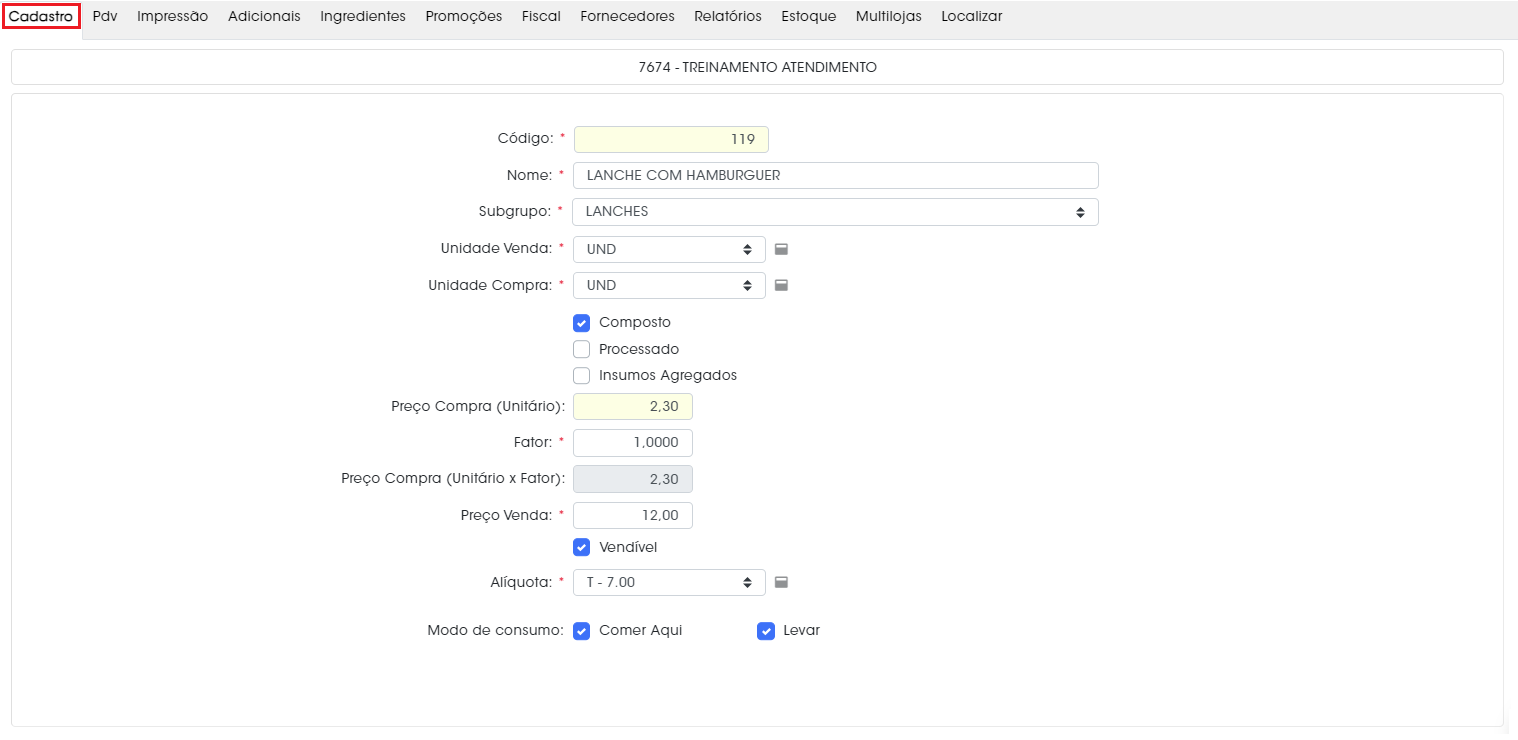Open the Promoções tab
Image resolution: width=1518 pixels, height=740 pixels.
coord(464,16)
